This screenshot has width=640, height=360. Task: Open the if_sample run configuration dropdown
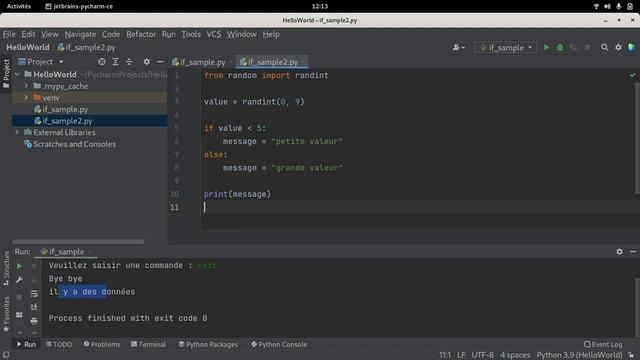(506, 47)
